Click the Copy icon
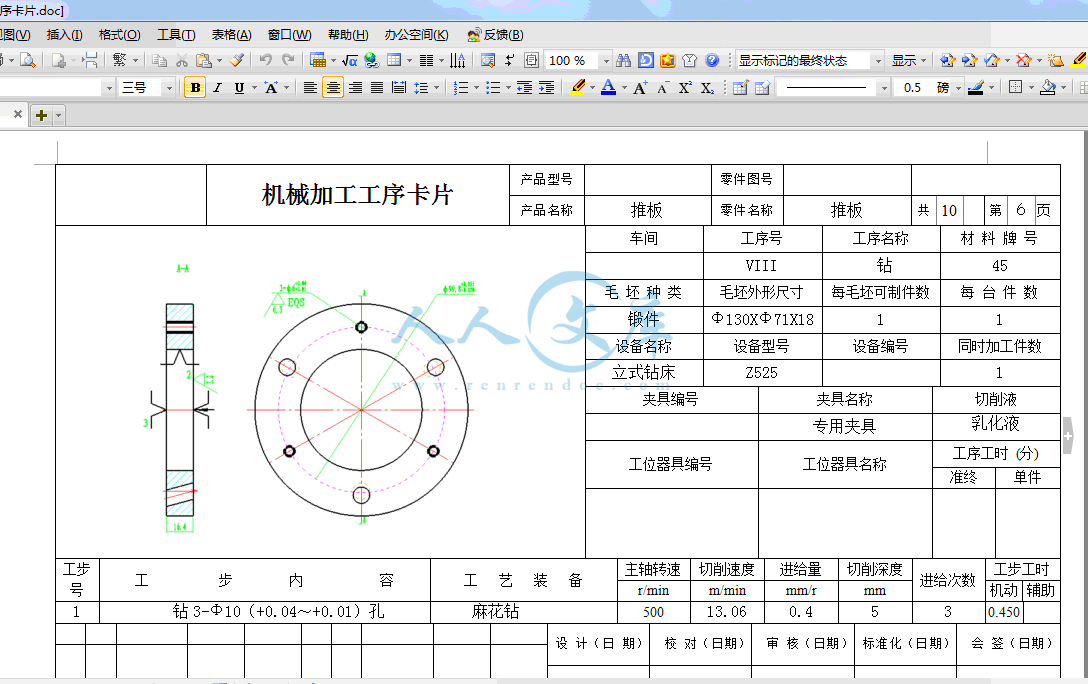The height and width of the screenshot is (684, 1088). 160,60
